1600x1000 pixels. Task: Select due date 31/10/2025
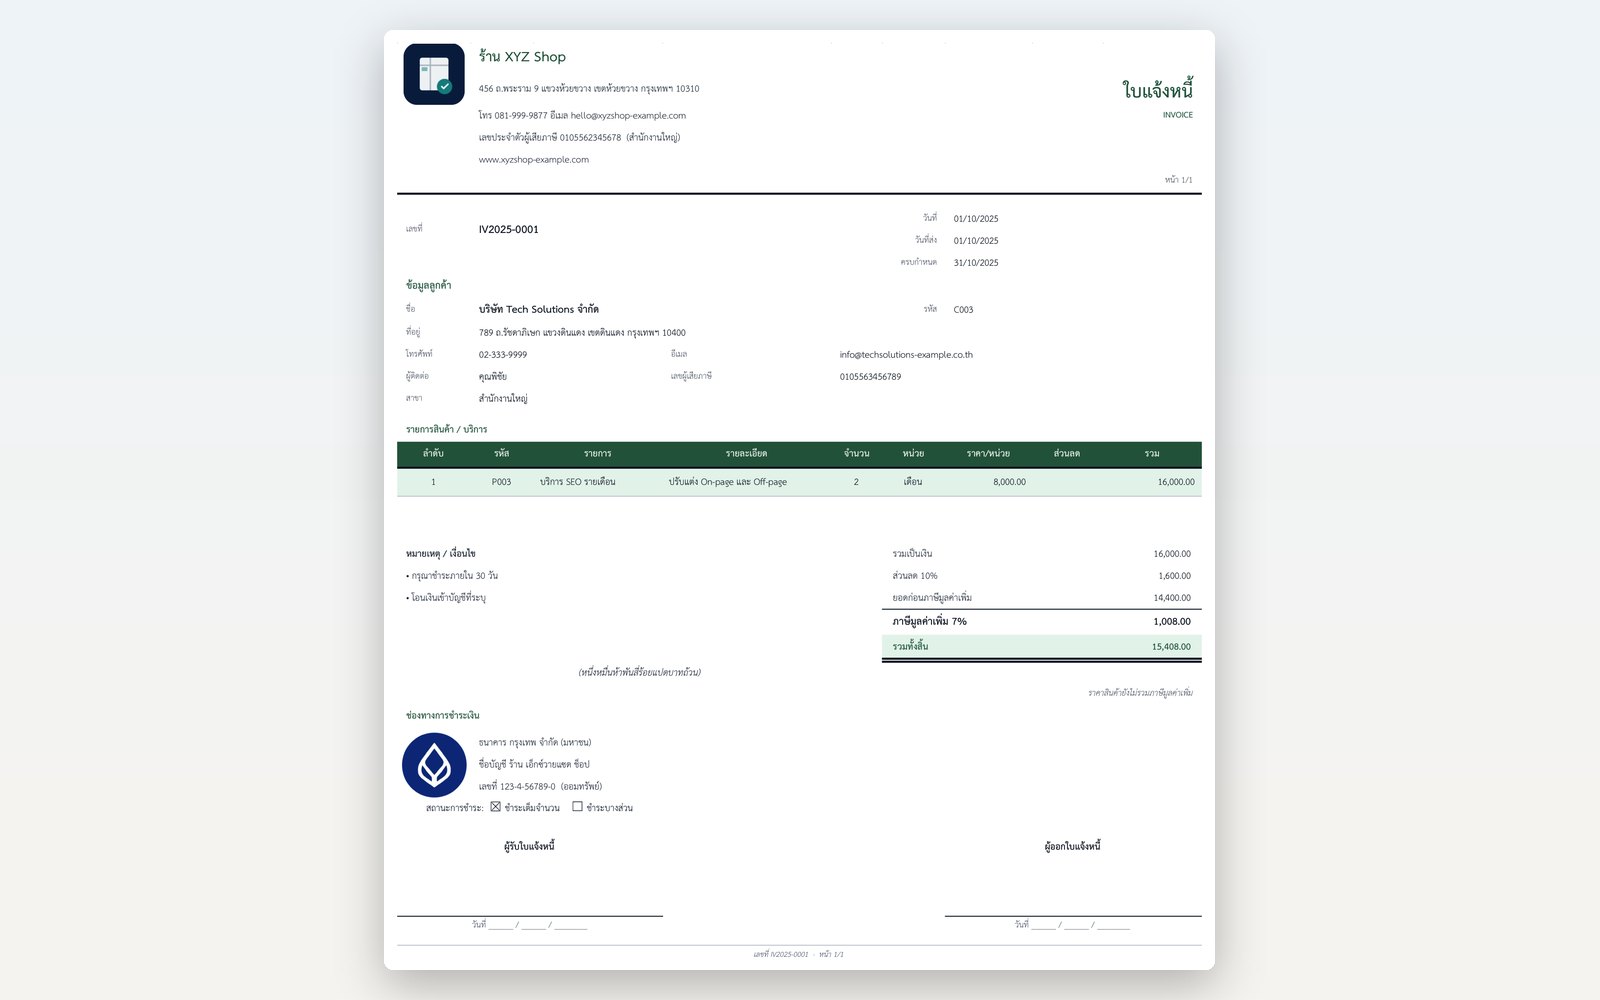pos(976,263)
